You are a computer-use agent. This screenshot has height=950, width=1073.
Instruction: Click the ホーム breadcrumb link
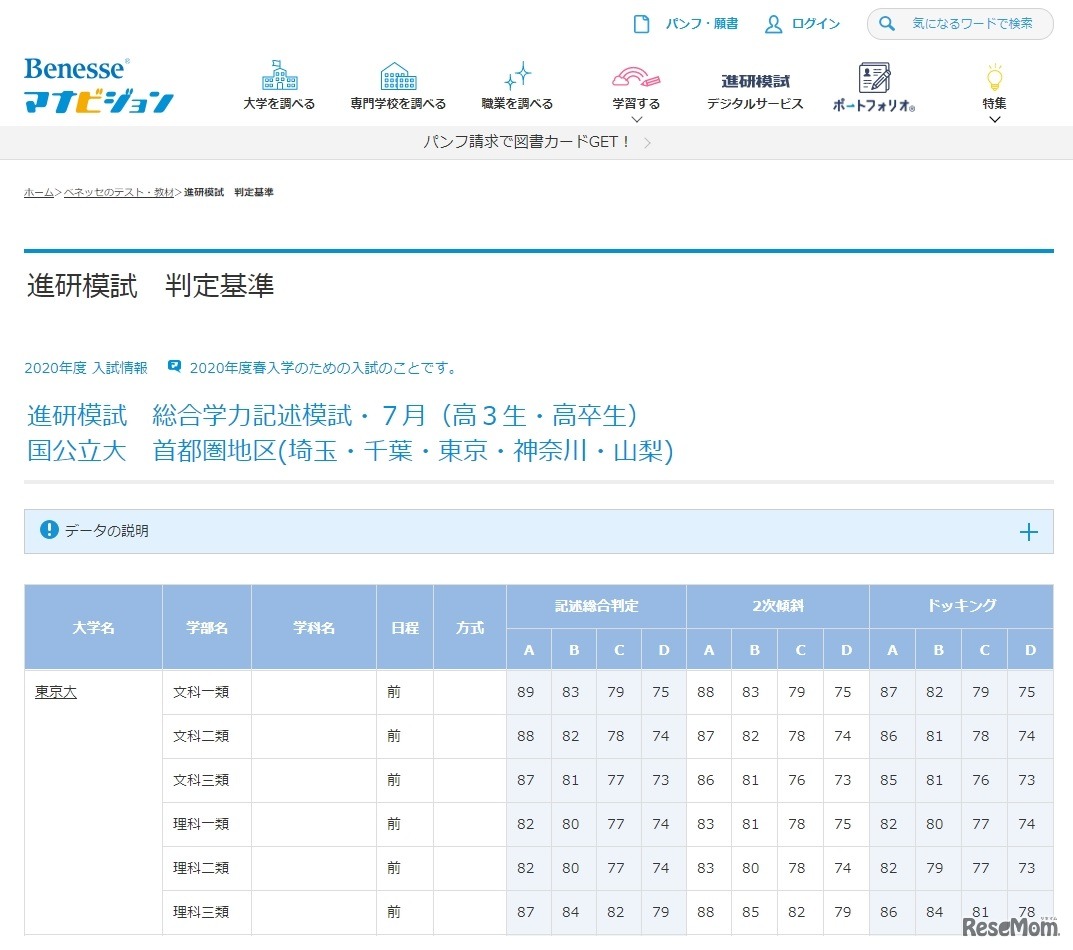pos(39,192)
